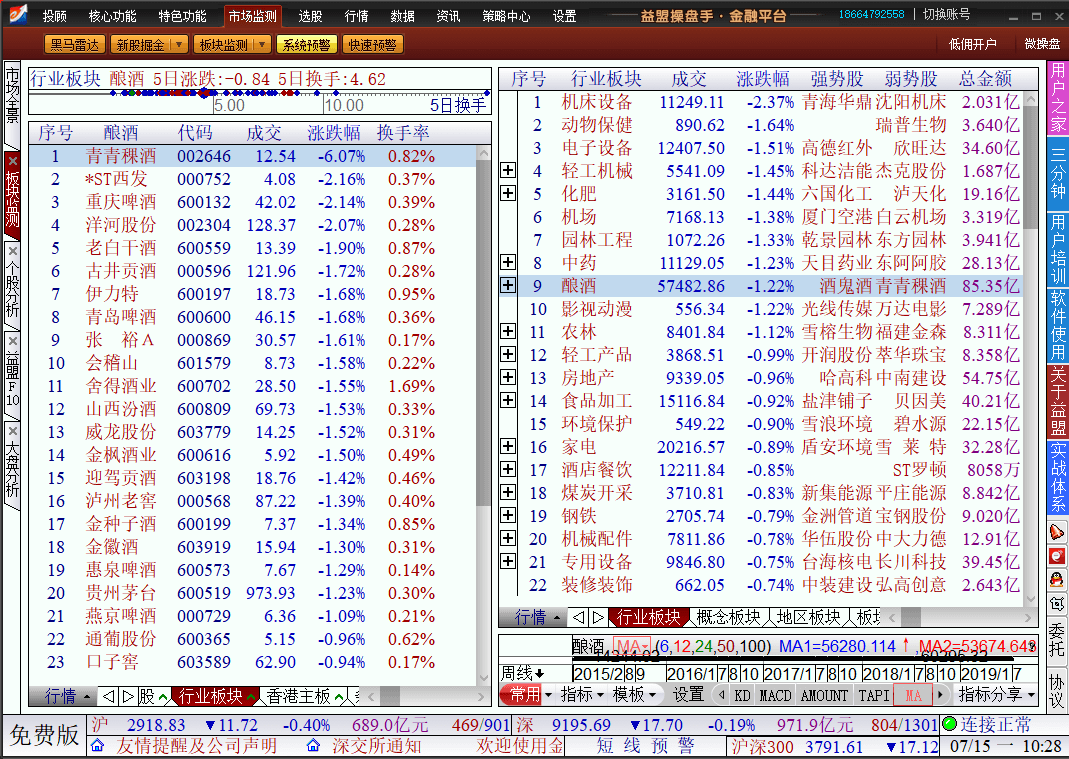This screenshot has height=759, width=1069.
Task: Click the 黑马雷达 button
Action: point(75,45)
